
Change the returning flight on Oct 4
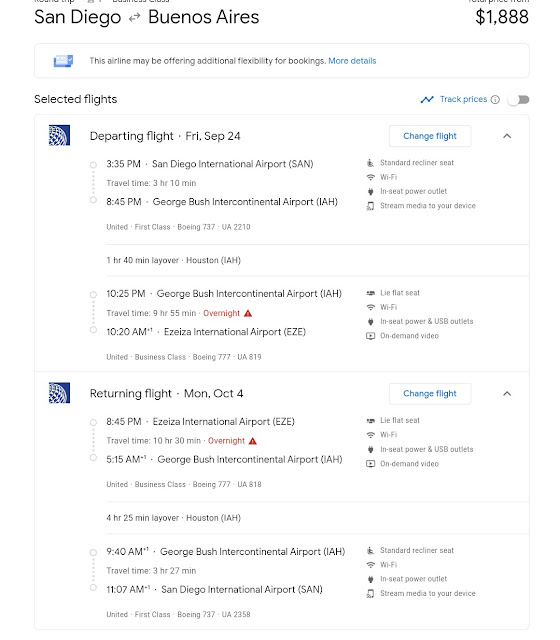pos(430,393)
